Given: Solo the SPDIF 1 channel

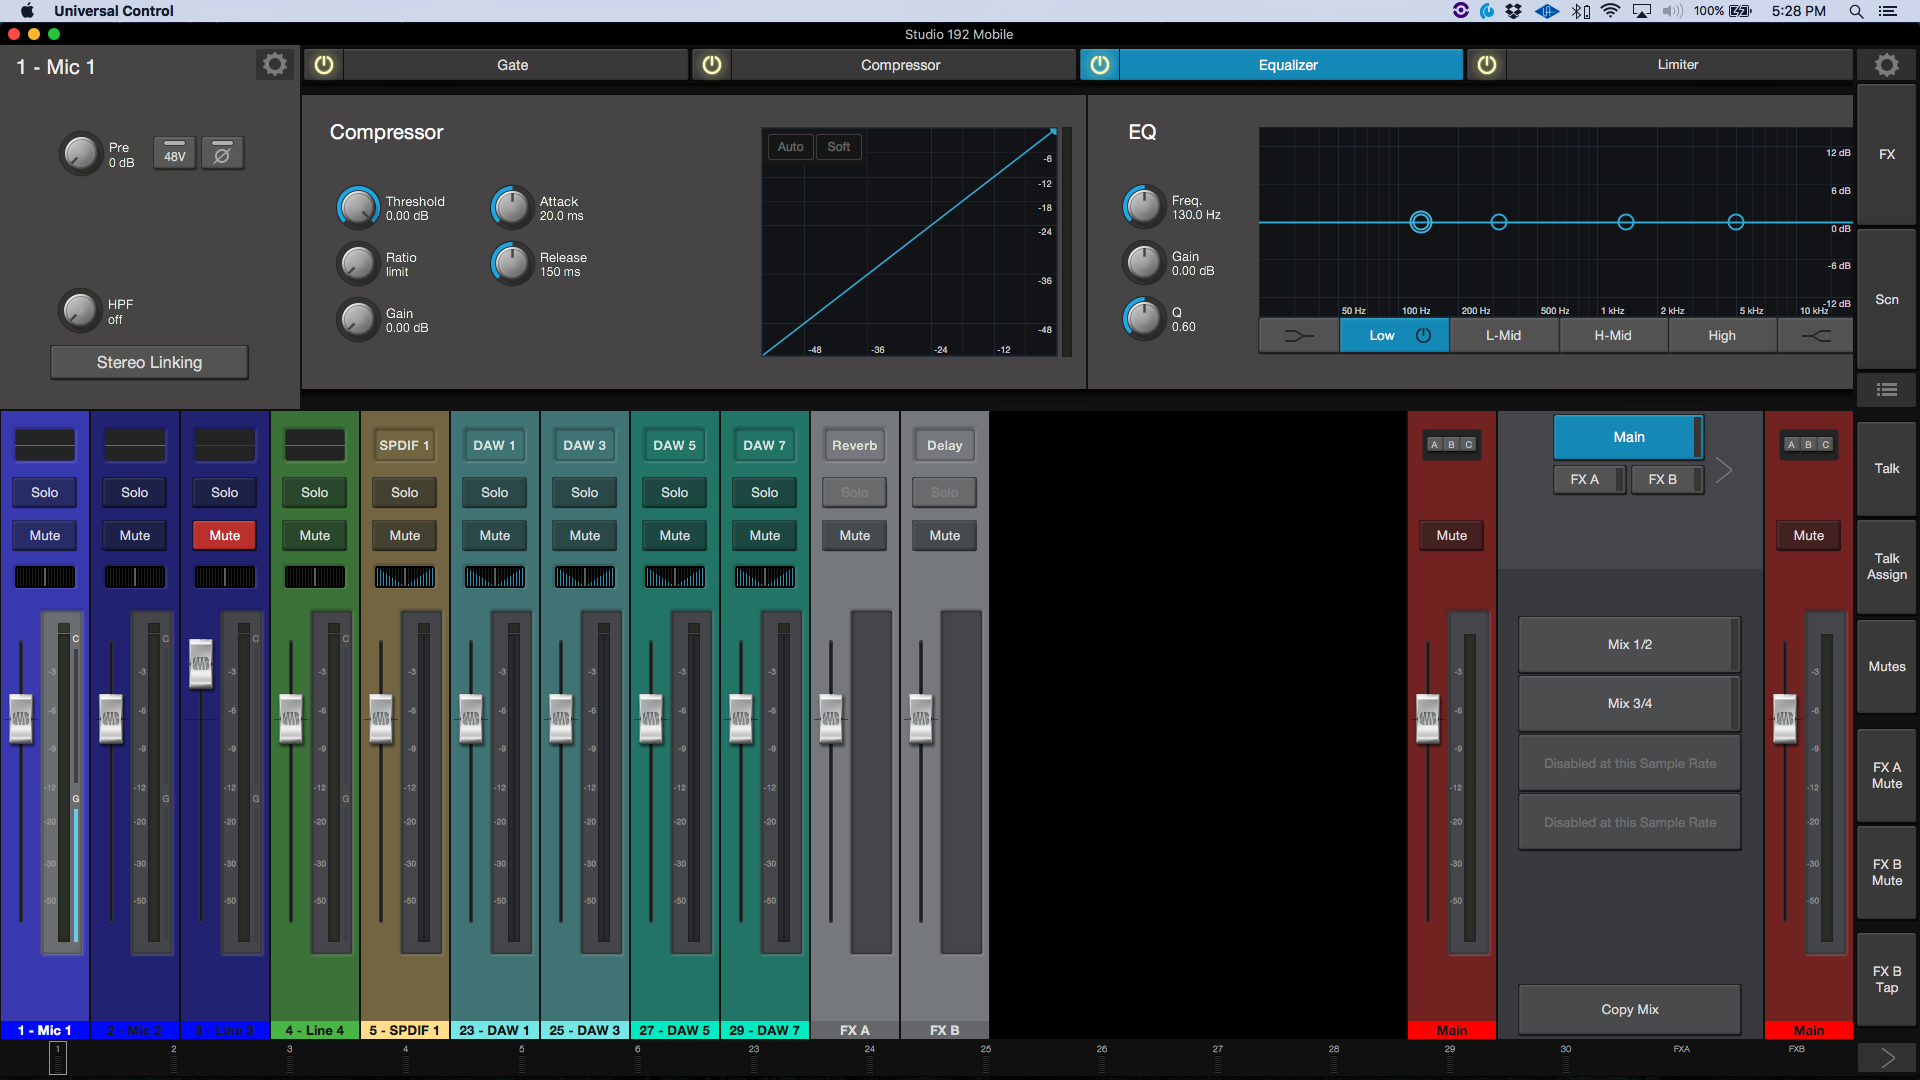Looking at the screenshot, I should coord(405,493).
